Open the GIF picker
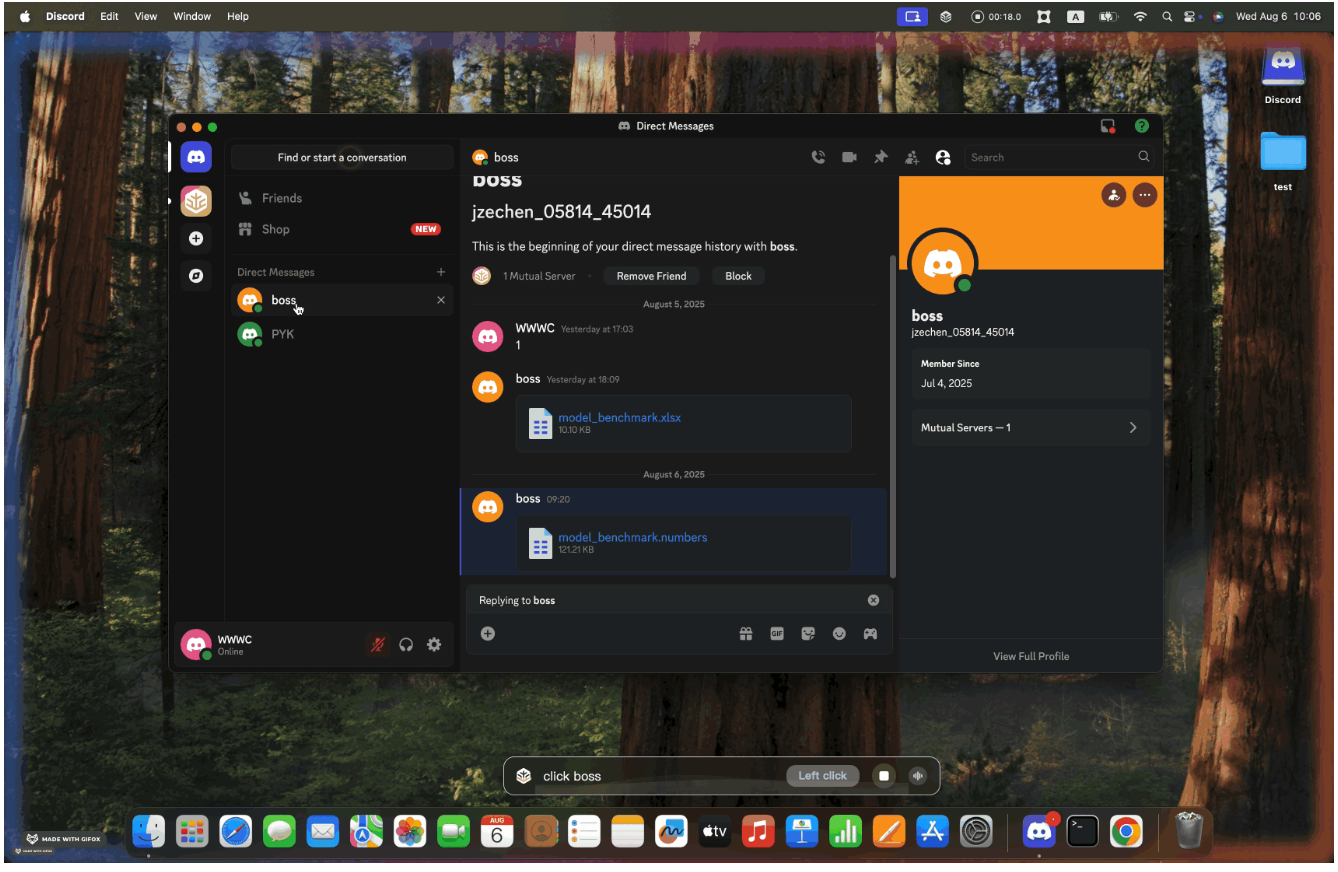The height and width of the screenshot is (872, 1338). tap(777, 633)
